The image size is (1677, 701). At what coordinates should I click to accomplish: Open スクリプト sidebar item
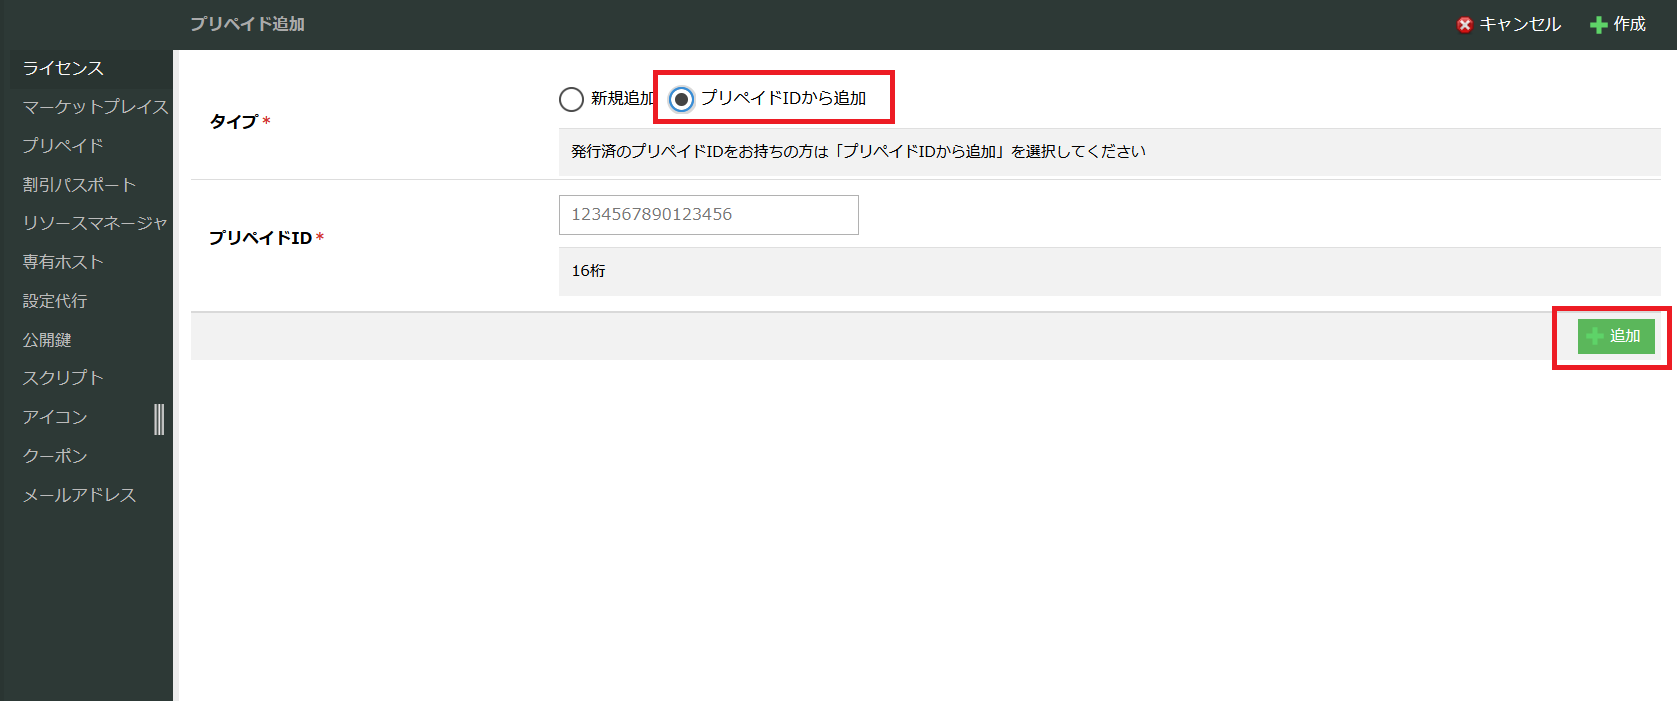[63, 378]
